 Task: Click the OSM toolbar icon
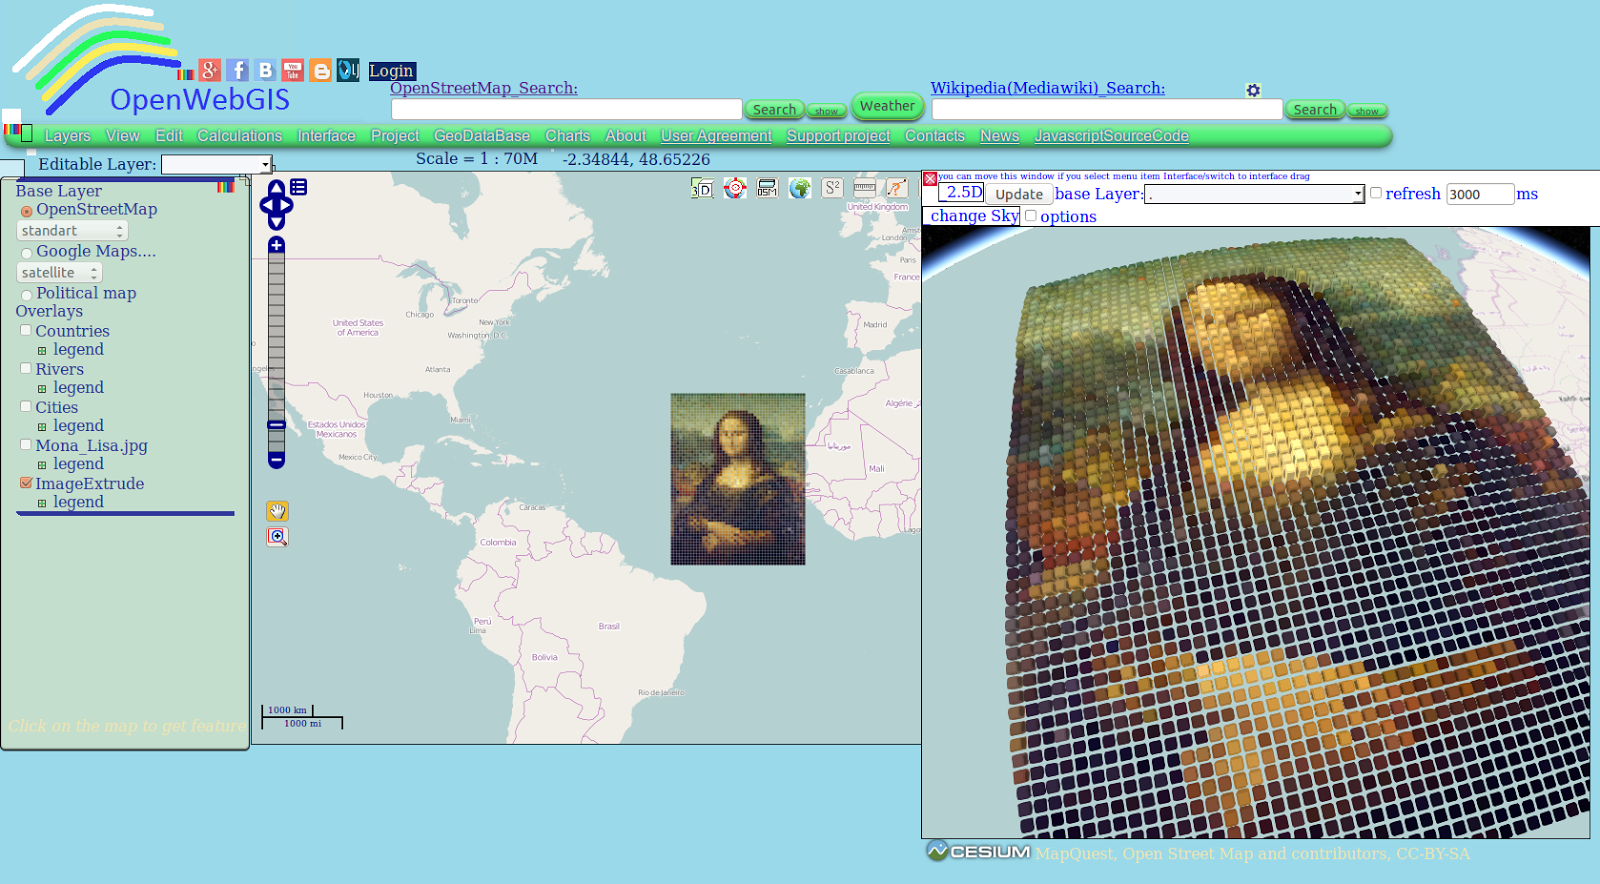coord(767,188)
